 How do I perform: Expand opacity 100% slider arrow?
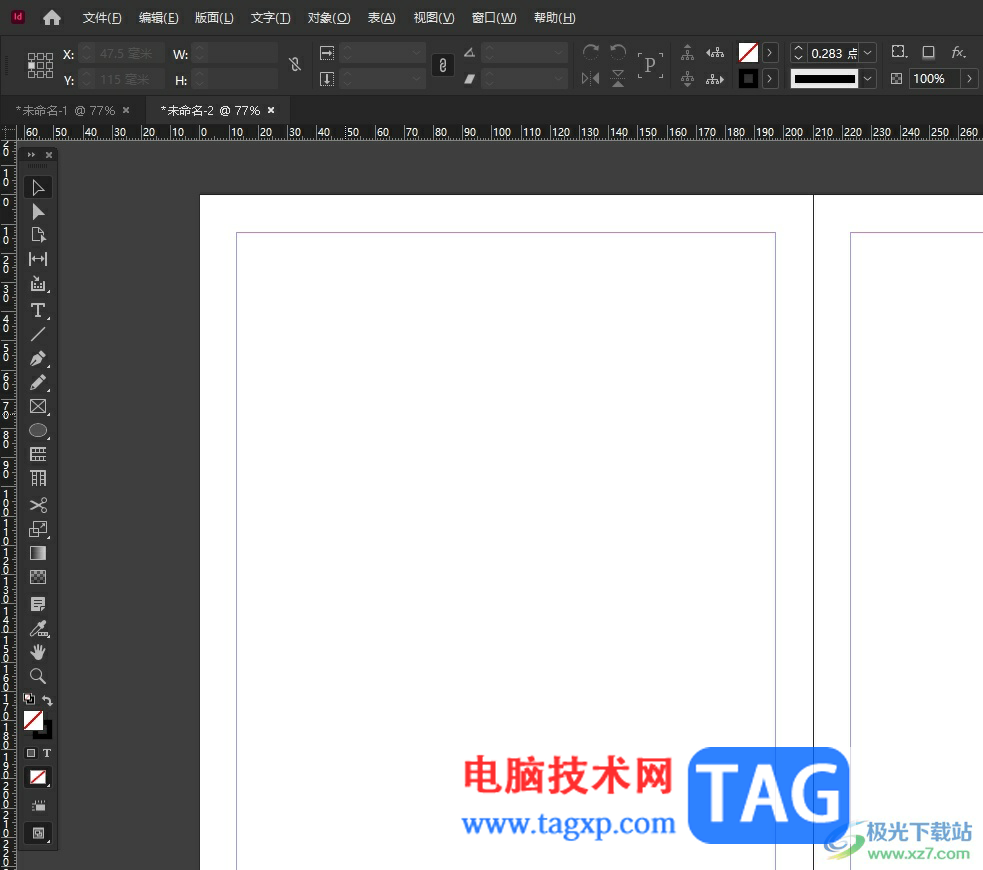[x=969, y=78]
